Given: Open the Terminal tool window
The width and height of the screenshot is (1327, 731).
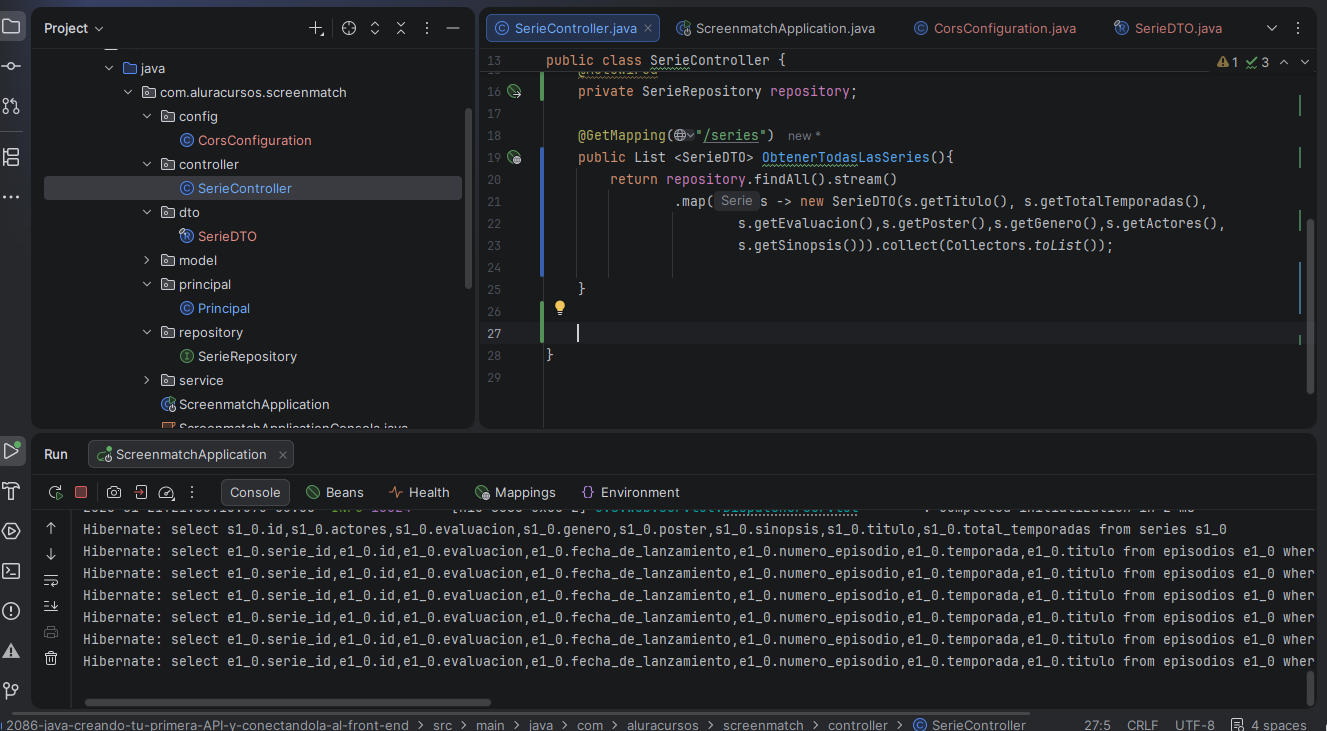Looking at the screenshot, I should [11, 571].
